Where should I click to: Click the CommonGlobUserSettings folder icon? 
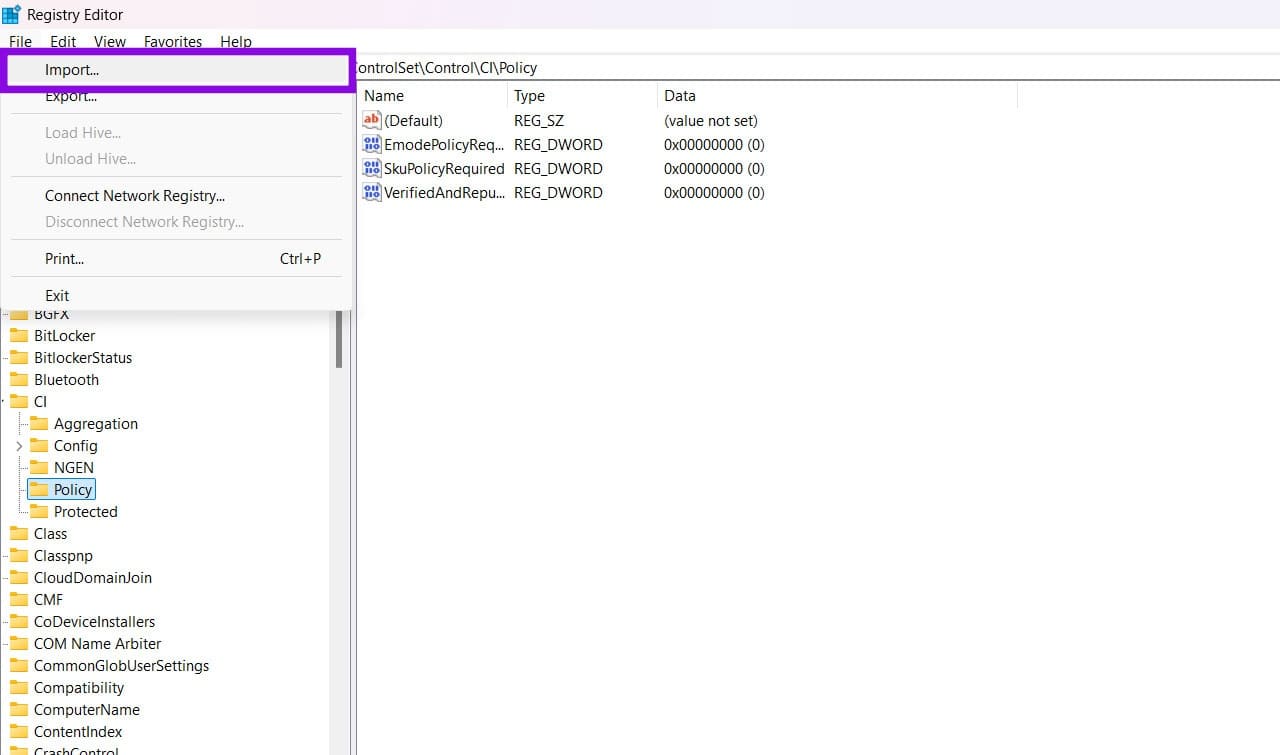[x=19, y=665]
